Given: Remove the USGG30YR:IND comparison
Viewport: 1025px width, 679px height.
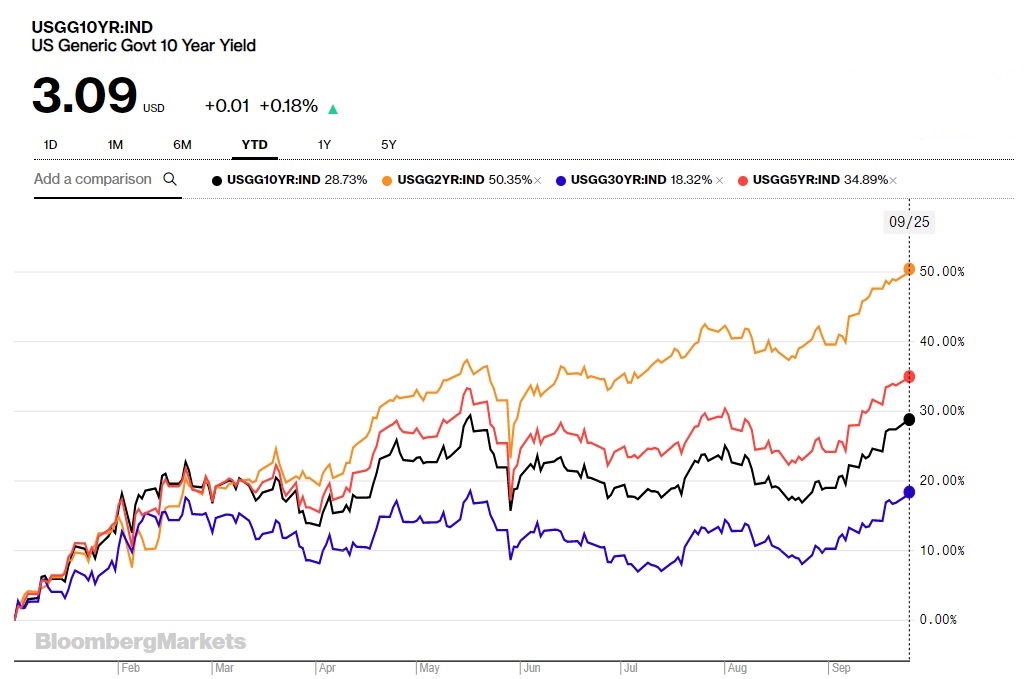Looking at the screenshot, I should coord(717,180).
